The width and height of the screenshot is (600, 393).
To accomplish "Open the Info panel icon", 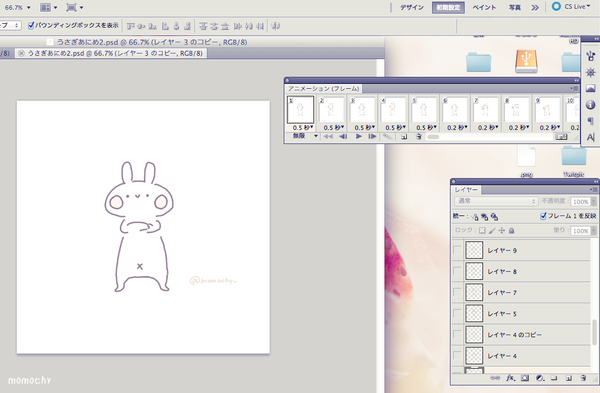I will pos(590,105).
